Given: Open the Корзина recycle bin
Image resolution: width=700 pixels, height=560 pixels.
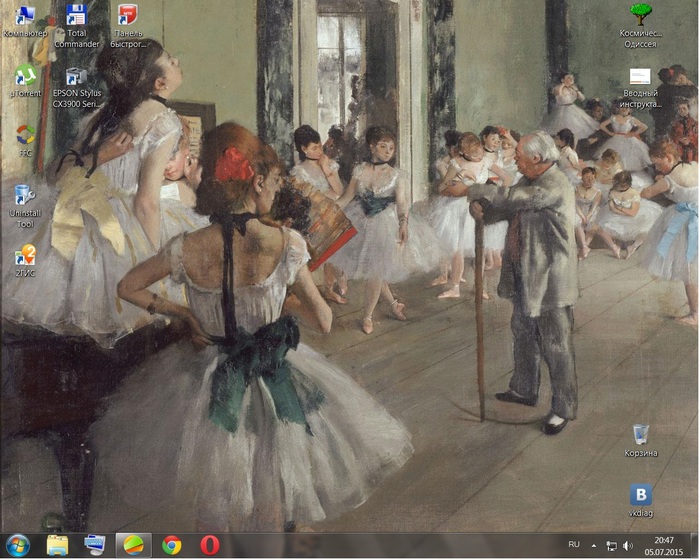Looking at the screenshot, I should [641, 440].
